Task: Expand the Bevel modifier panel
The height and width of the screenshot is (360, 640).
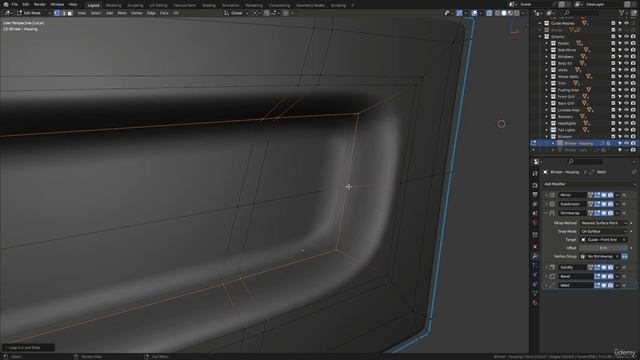Action: coord(547,276)
